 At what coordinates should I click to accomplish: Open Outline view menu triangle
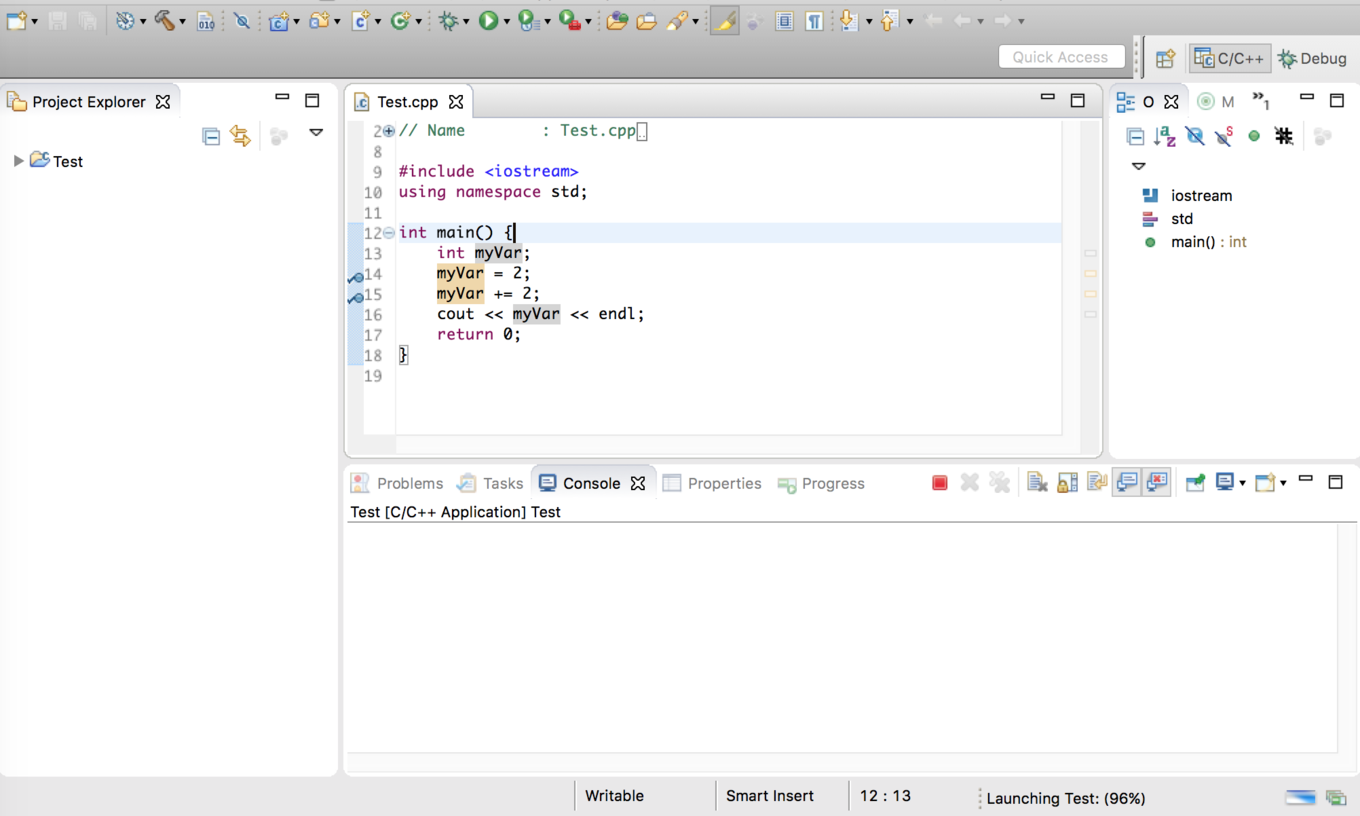click(1138, 166)
